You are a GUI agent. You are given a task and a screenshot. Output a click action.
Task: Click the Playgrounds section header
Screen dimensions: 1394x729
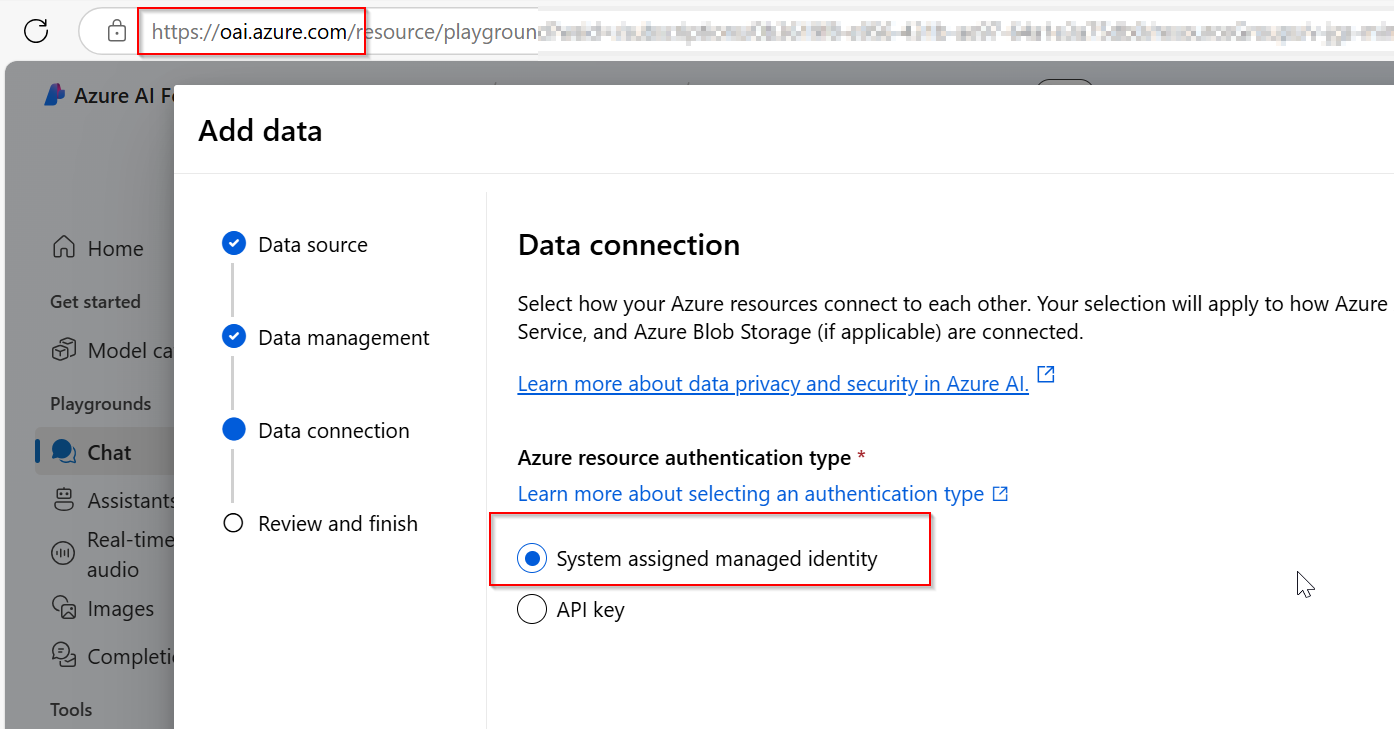(x=100, y=403)
